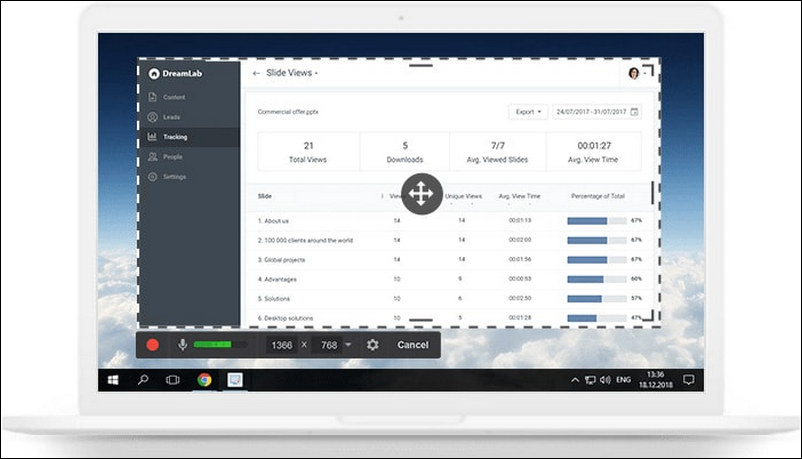Cancel the screen recording

pos(412,345)
